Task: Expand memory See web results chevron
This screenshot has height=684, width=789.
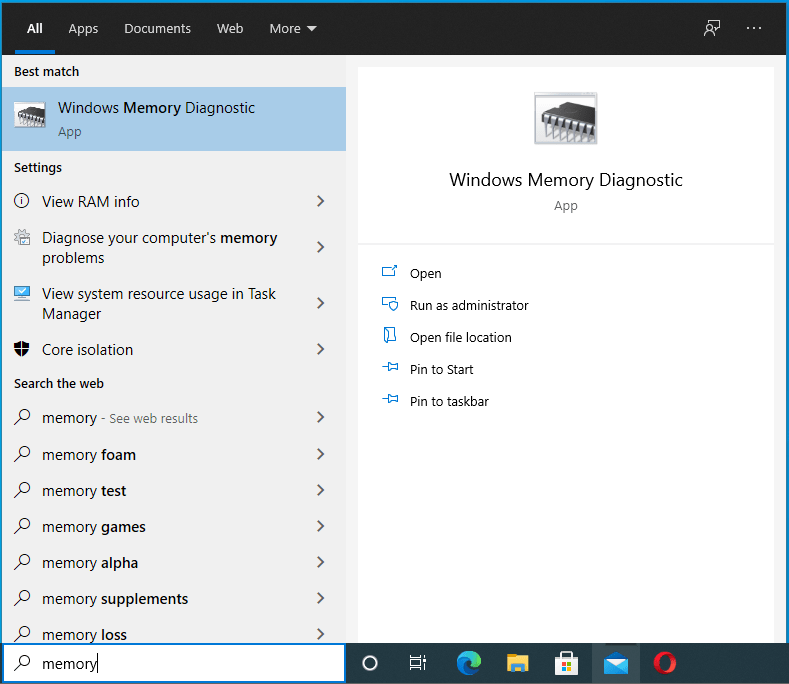Action: click(321, 417)
